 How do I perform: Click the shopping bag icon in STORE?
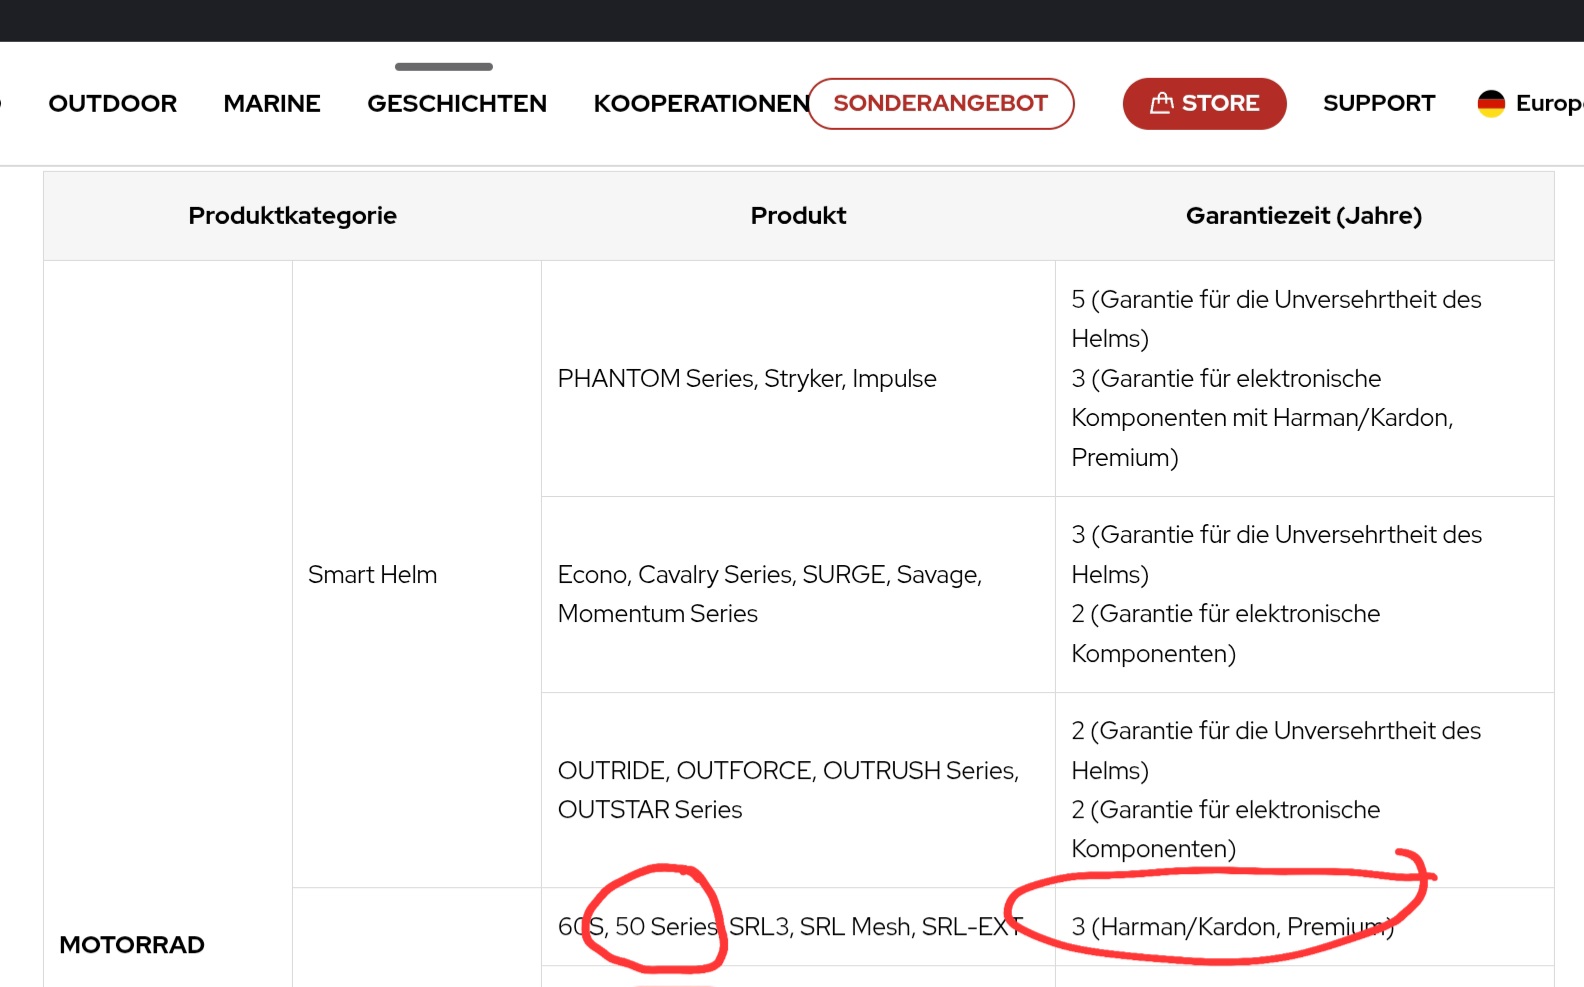point(1161,103)
